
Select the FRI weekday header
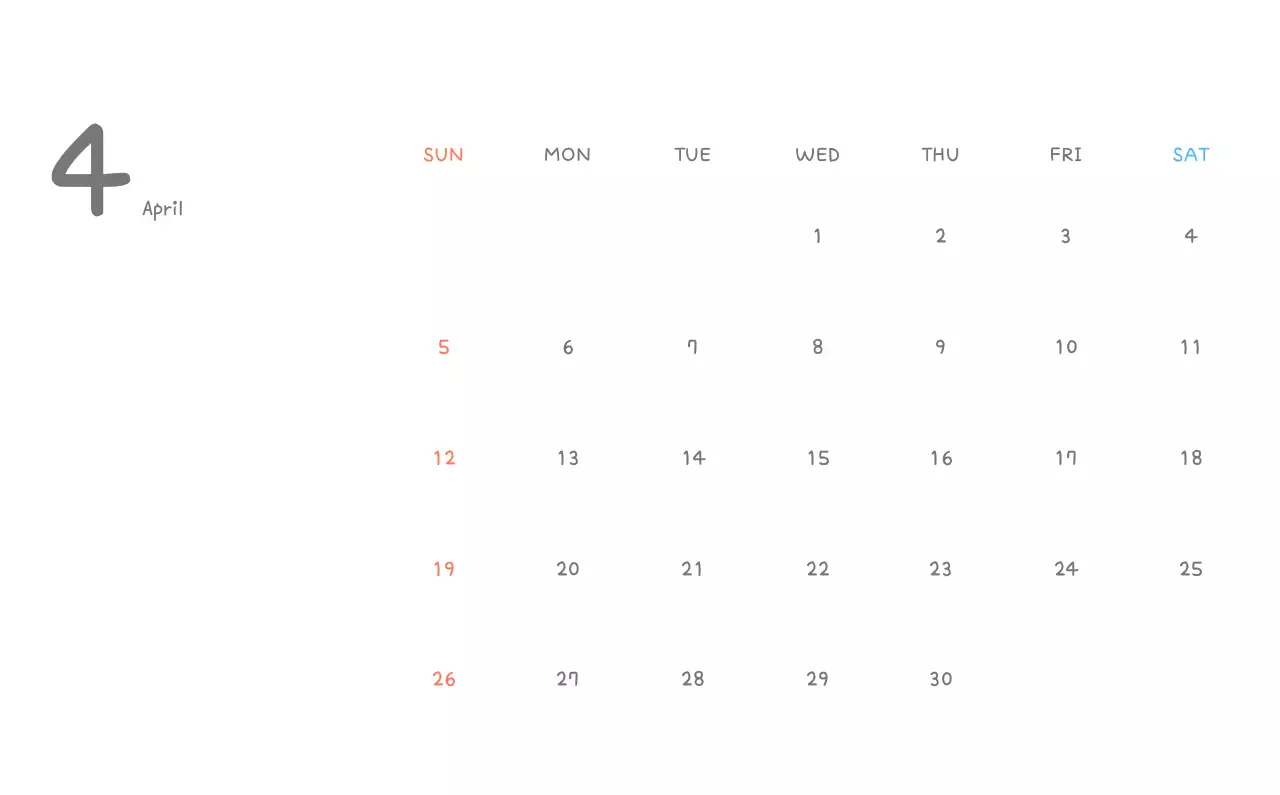[1066, 154]
